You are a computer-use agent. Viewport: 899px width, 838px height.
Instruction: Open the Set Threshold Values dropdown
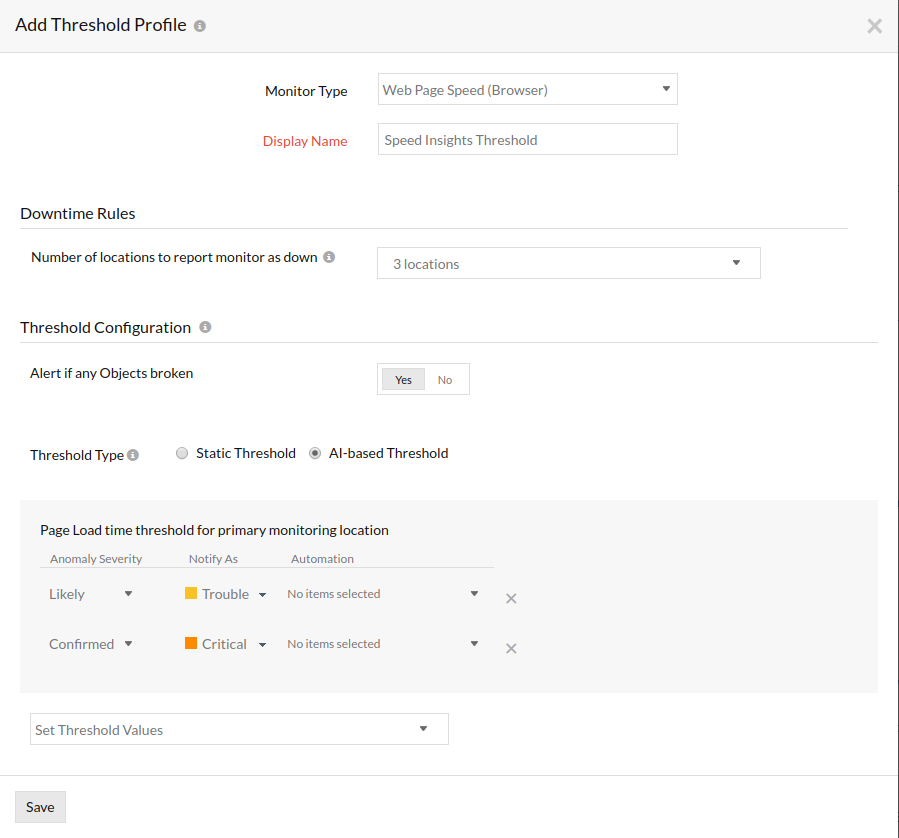[x=239, y=729]
